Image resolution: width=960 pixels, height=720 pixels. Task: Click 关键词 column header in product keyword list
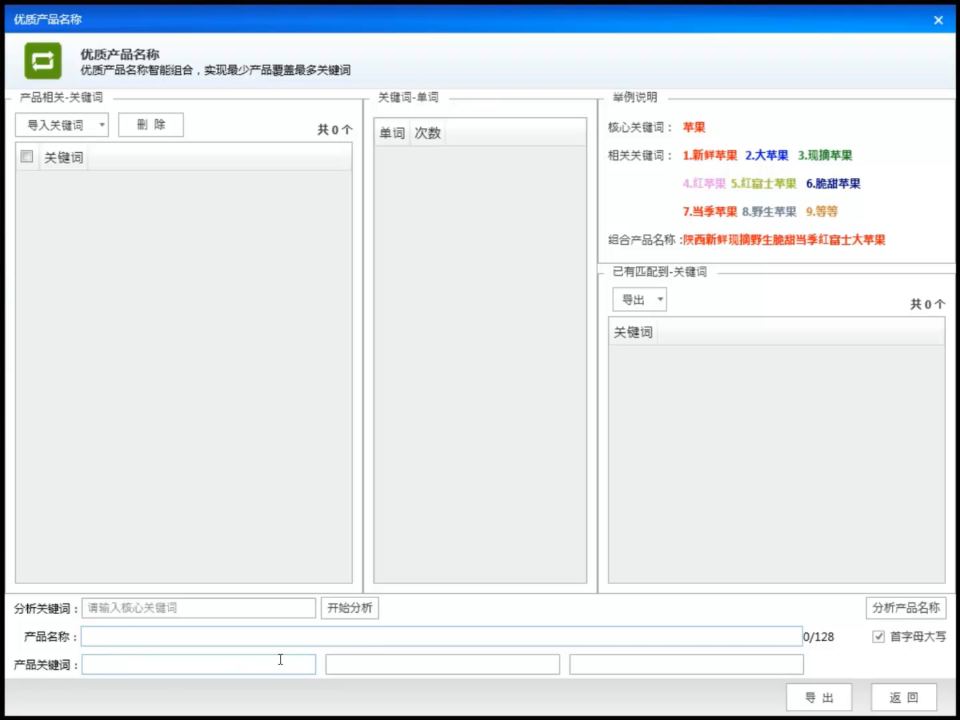(x=63, y=158)
